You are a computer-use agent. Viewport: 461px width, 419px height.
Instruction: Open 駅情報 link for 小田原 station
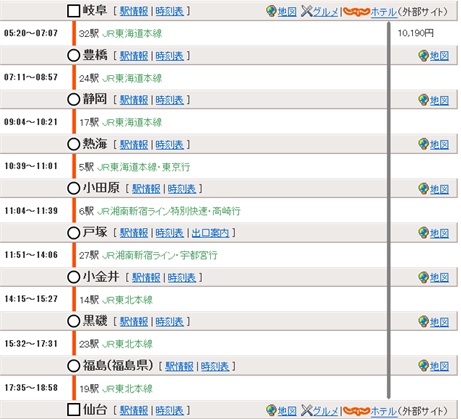click(x=146, y=189)
